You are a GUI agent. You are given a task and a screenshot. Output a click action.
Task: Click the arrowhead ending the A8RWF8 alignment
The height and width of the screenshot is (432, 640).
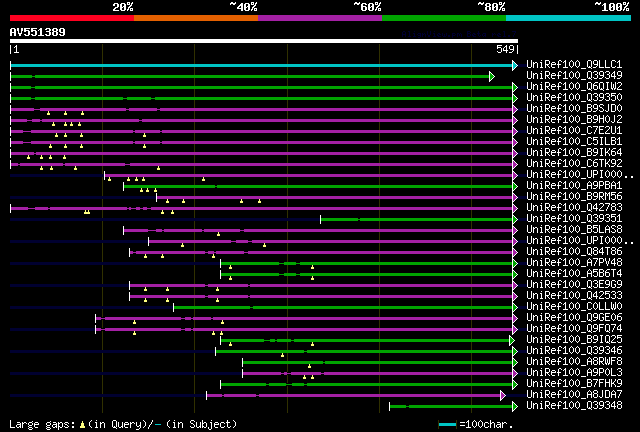[x=515, y=363]
